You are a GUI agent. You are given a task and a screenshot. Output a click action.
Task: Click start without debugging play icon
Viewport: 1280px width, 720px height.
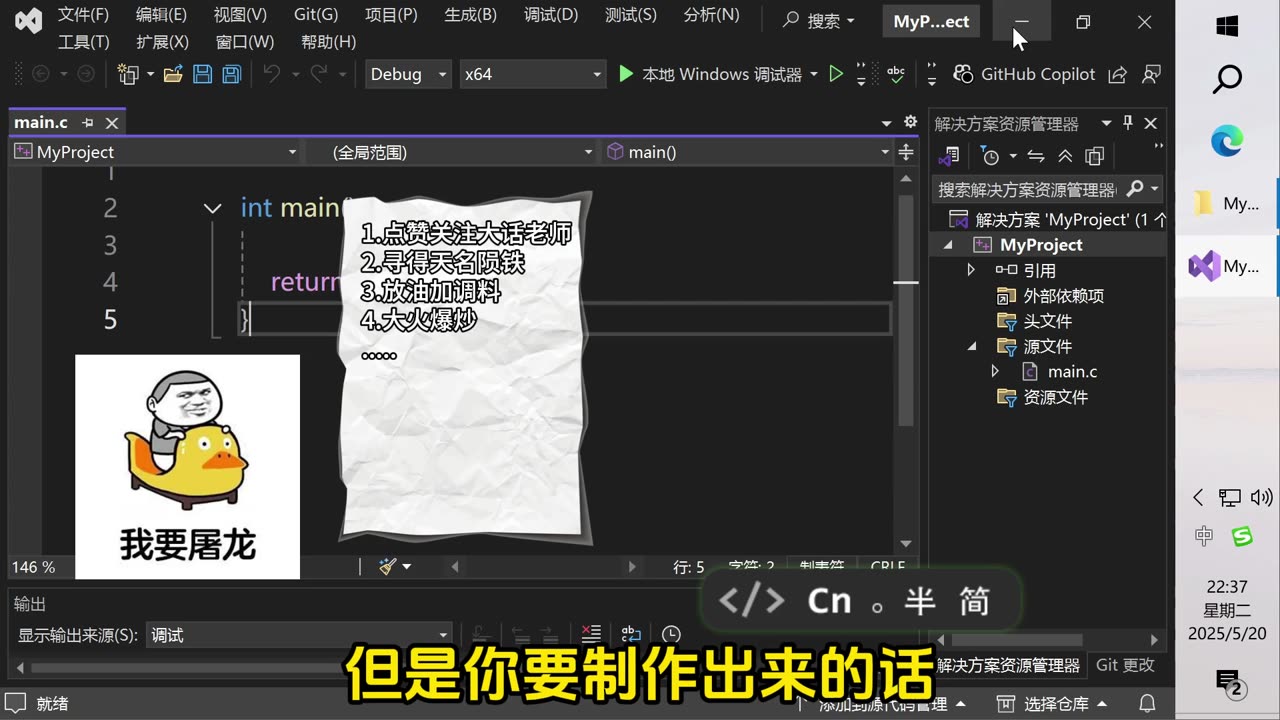tap(836, 74)
